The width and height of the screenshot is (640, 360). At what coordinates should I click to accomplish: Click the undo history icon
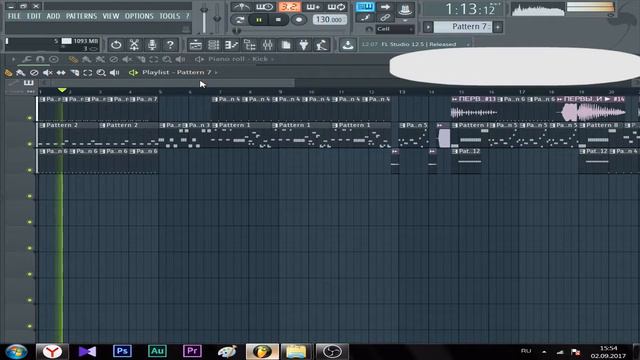pyautogui.click(x=116, y=45)
